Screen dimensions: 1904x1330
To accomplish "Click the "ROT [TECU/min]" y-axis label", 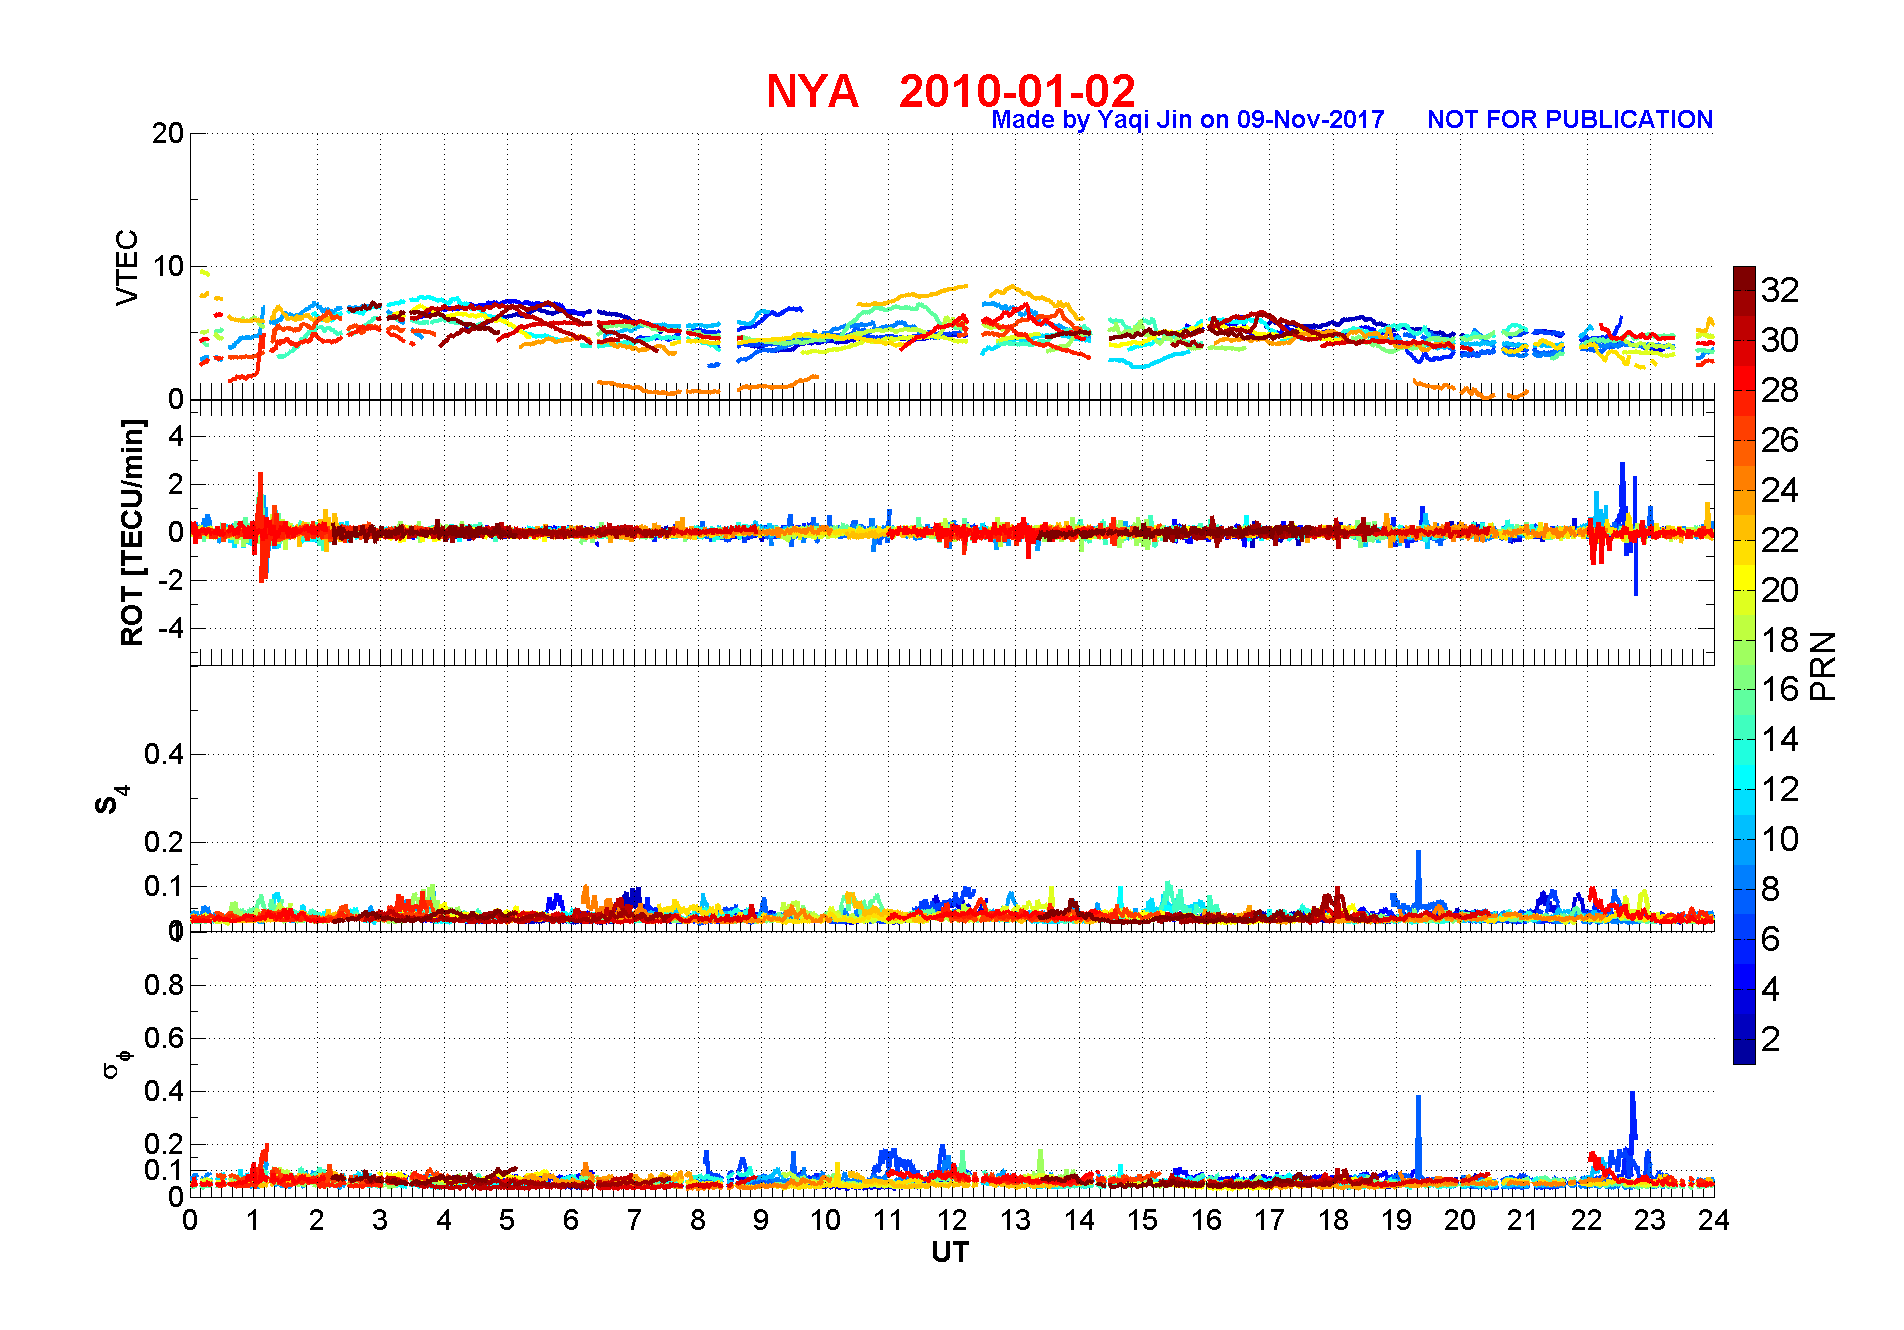I will [132, 532].
